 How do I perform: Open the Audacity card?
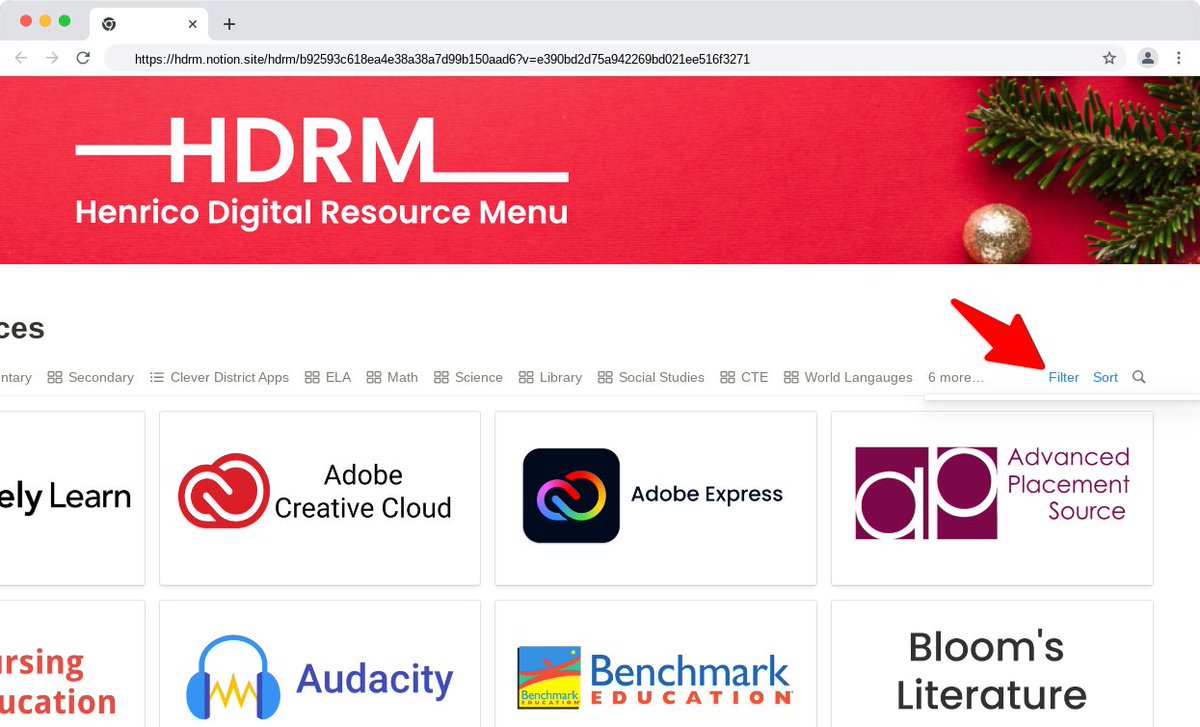coord(320,664)
